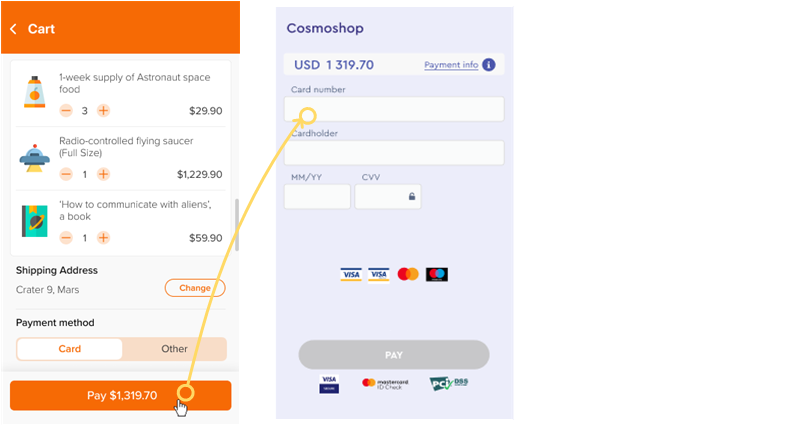Viewport: 790px width, 426px height.
Task: Decrease Astronaut space food quantity
Action: (66, 111)
